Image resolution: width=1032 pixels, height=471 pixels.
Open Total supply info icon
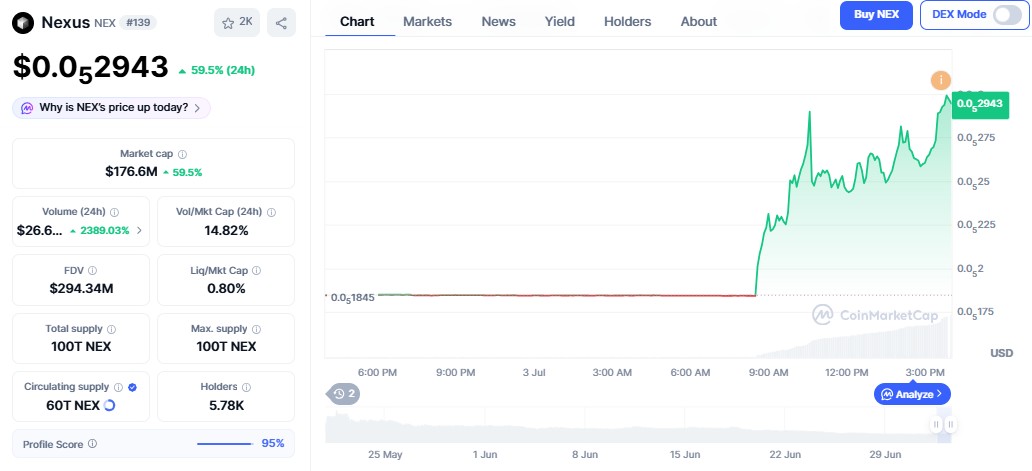(111, 329)
